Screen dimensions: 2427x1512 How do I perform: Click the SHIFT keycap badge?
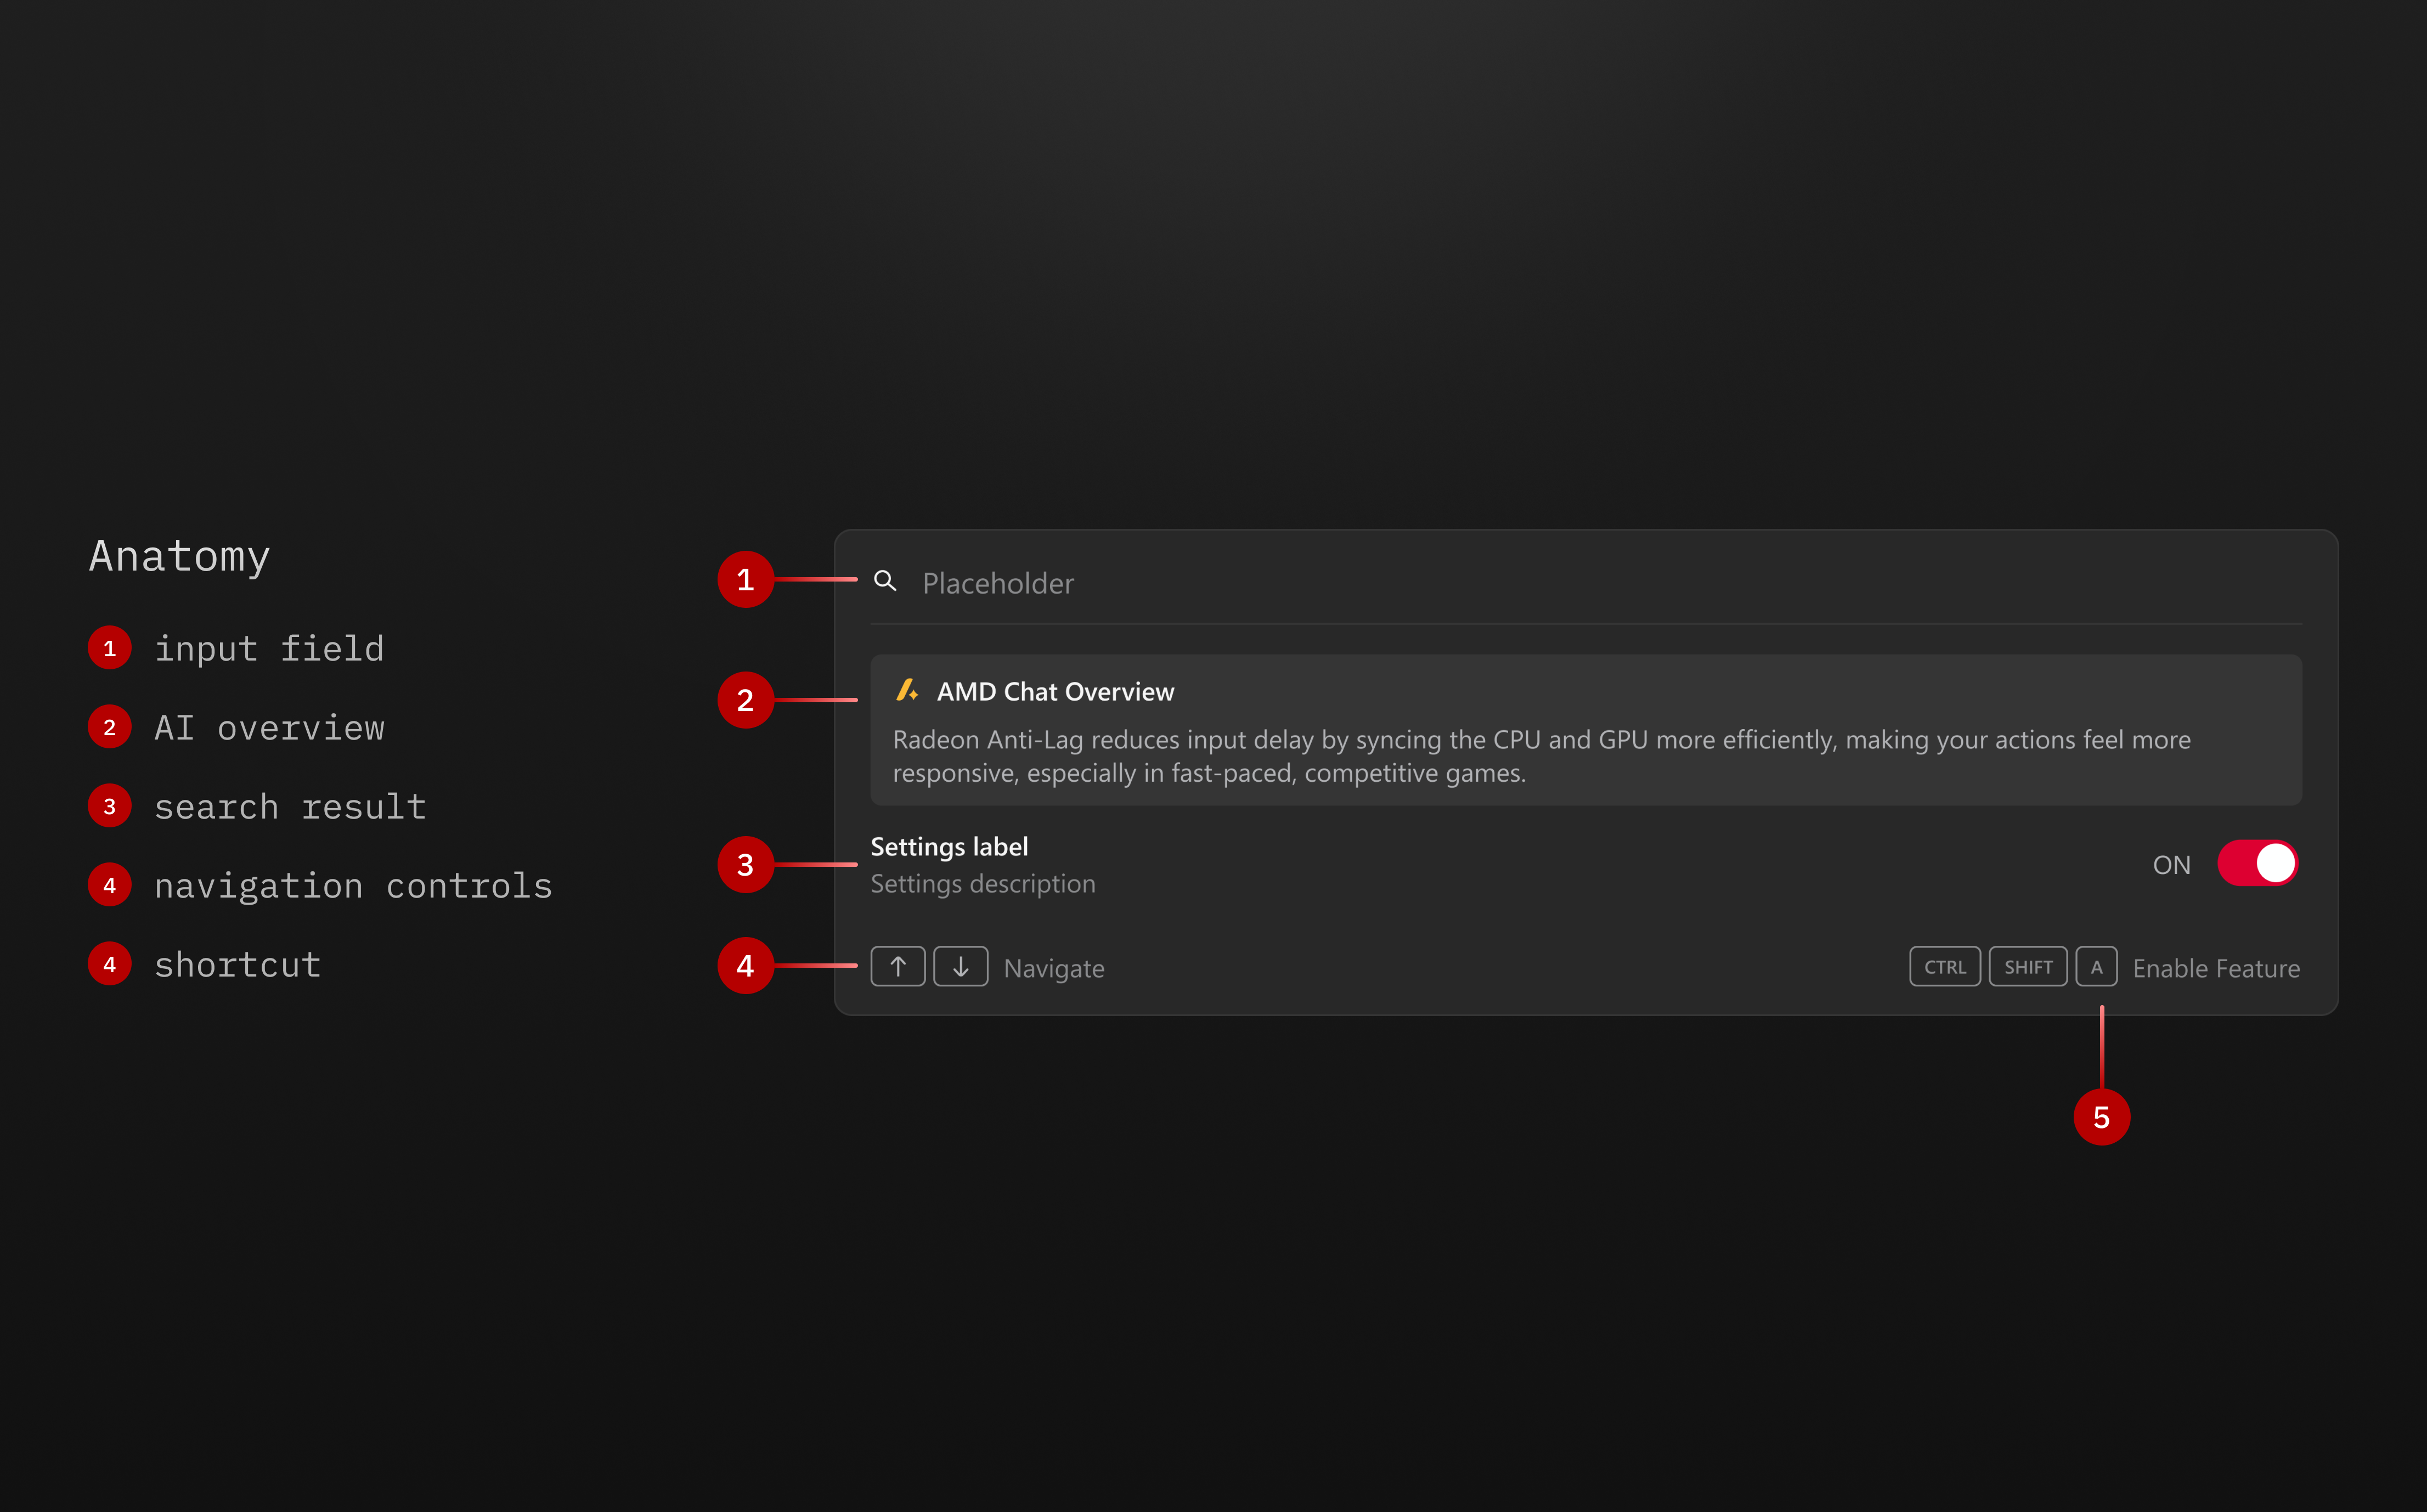click(2027, 967)
